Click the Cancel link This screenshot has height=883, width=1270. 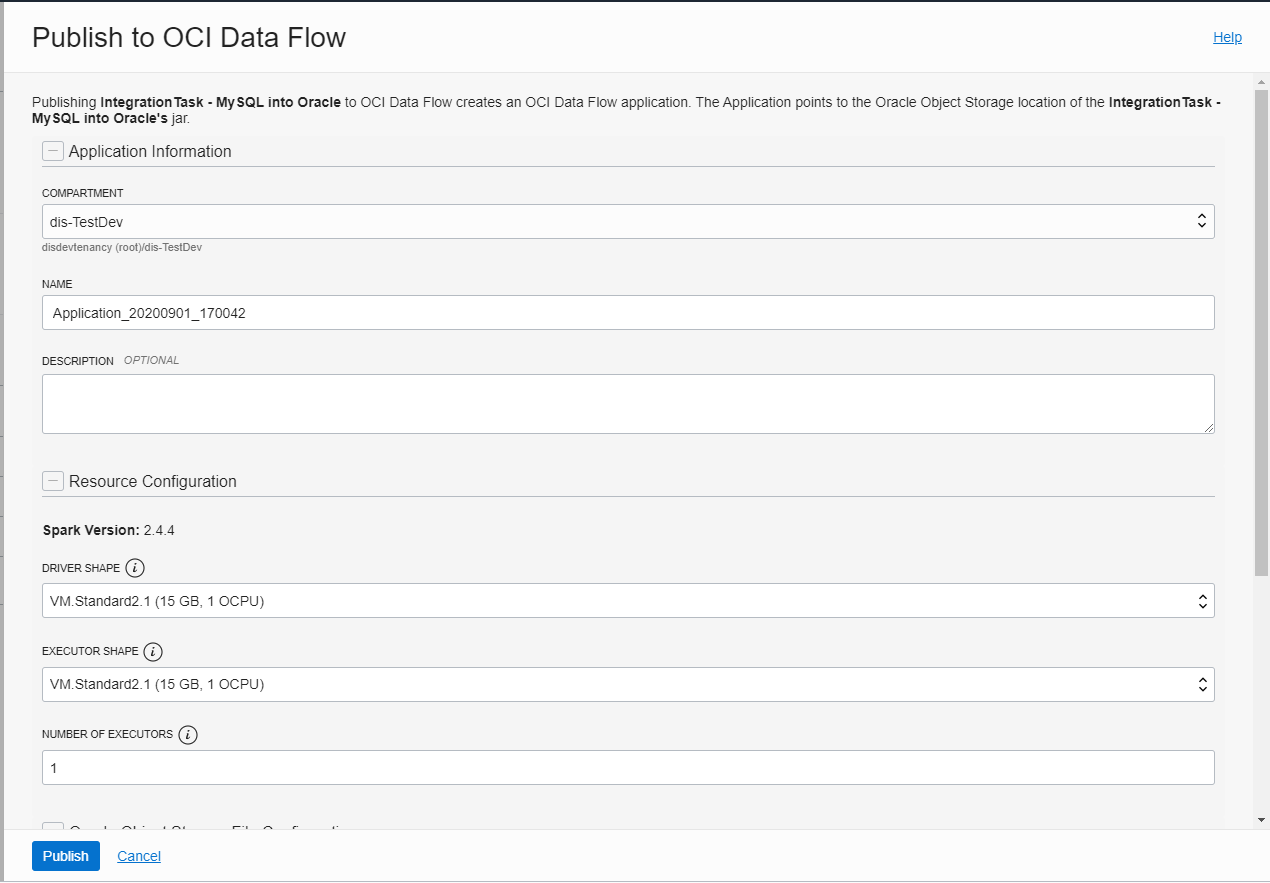[138, 856]
